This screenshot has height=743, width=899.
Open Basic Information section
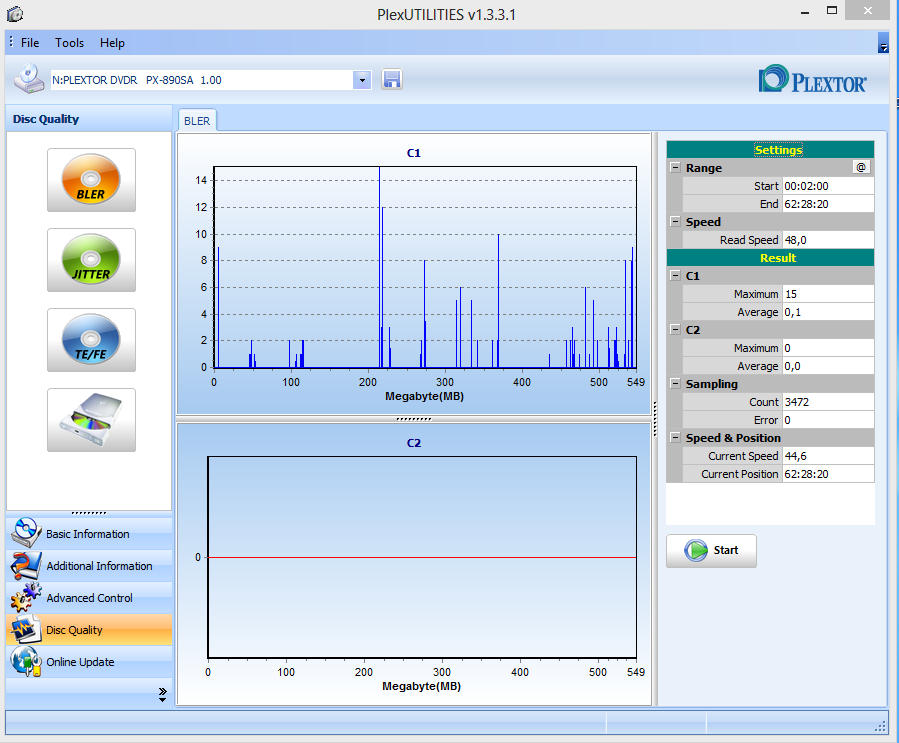89,534
